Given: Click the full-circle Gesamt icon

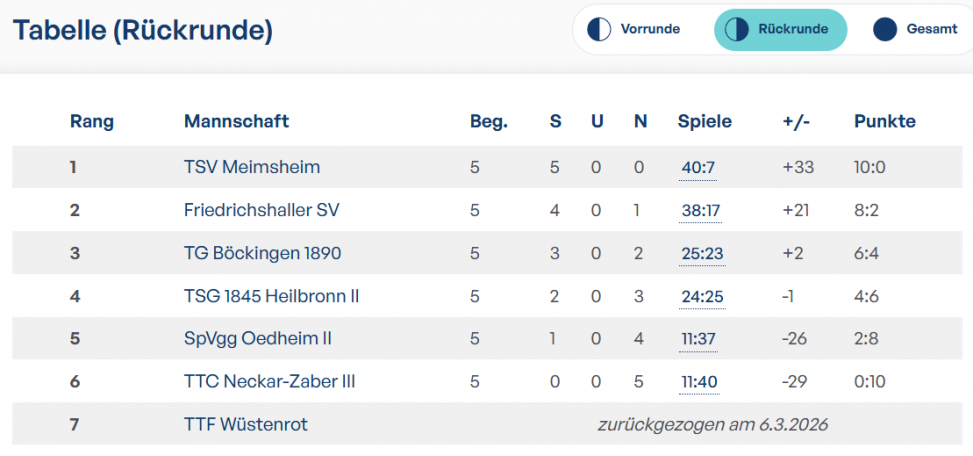Looking at the screenshot, I should click(885, 29).
